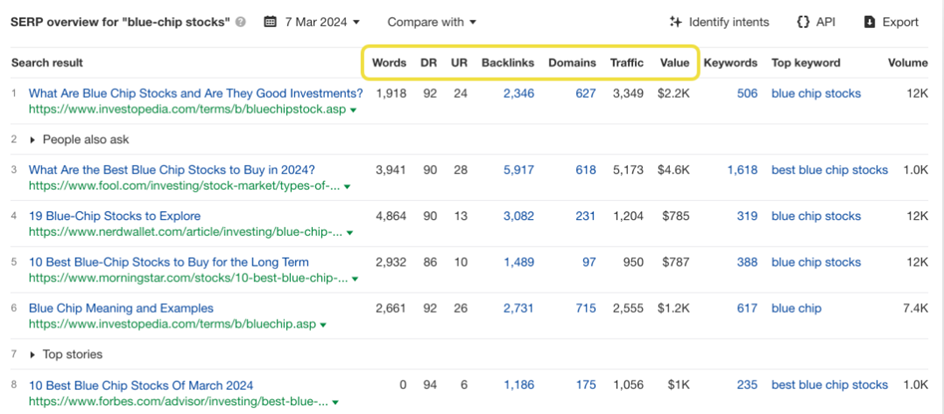Image resolution: width=944 pixels, height=414 pixels.
Task: Click keywords count 1,618
Action: pyautogui.click(x=742, y=170)
